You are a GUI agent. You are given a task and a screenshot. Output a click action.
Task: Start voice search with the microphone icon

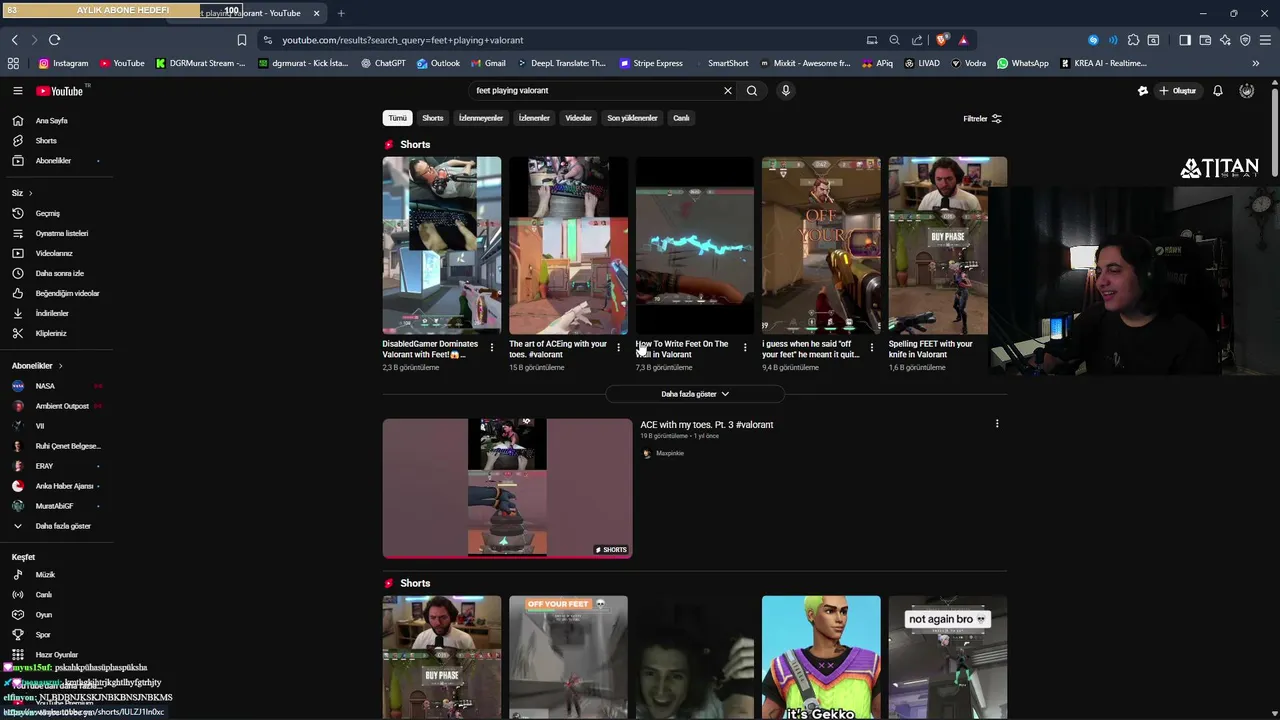click(x=786, y=91)
